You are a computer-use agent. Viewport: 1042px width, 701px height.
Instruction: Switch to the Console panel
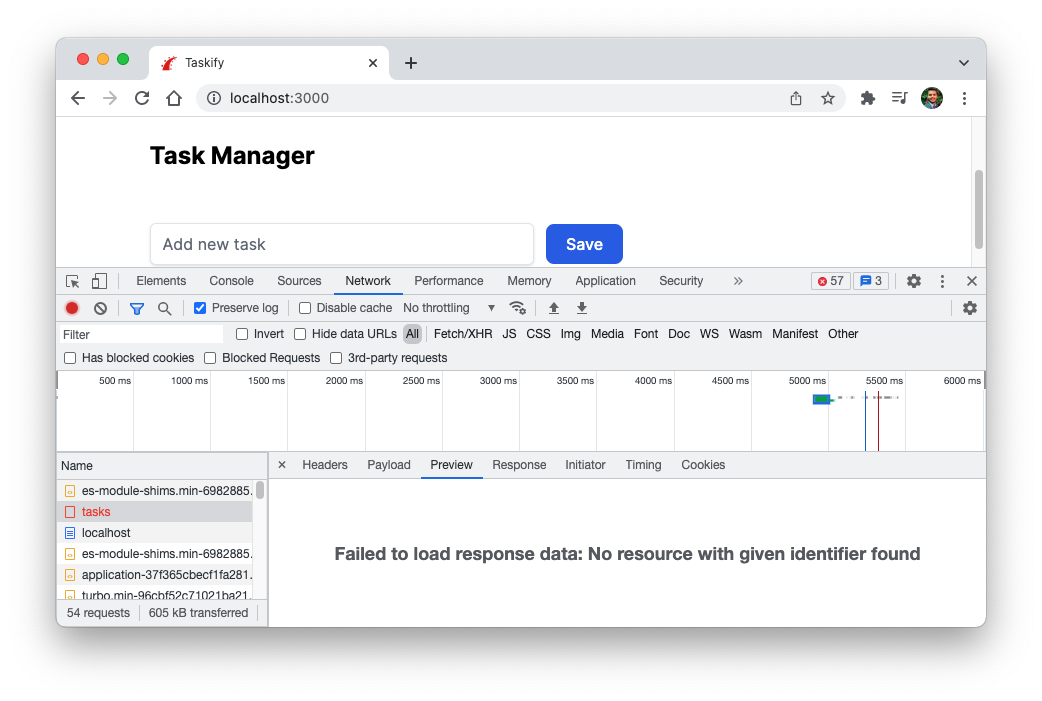click(x=231, y=281)
